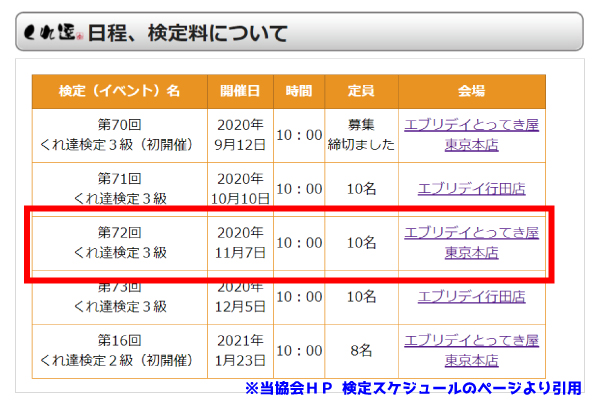This screenshot has width=600, height=400.
Task: Click the 8名 capacity cell
Action: 361,350
